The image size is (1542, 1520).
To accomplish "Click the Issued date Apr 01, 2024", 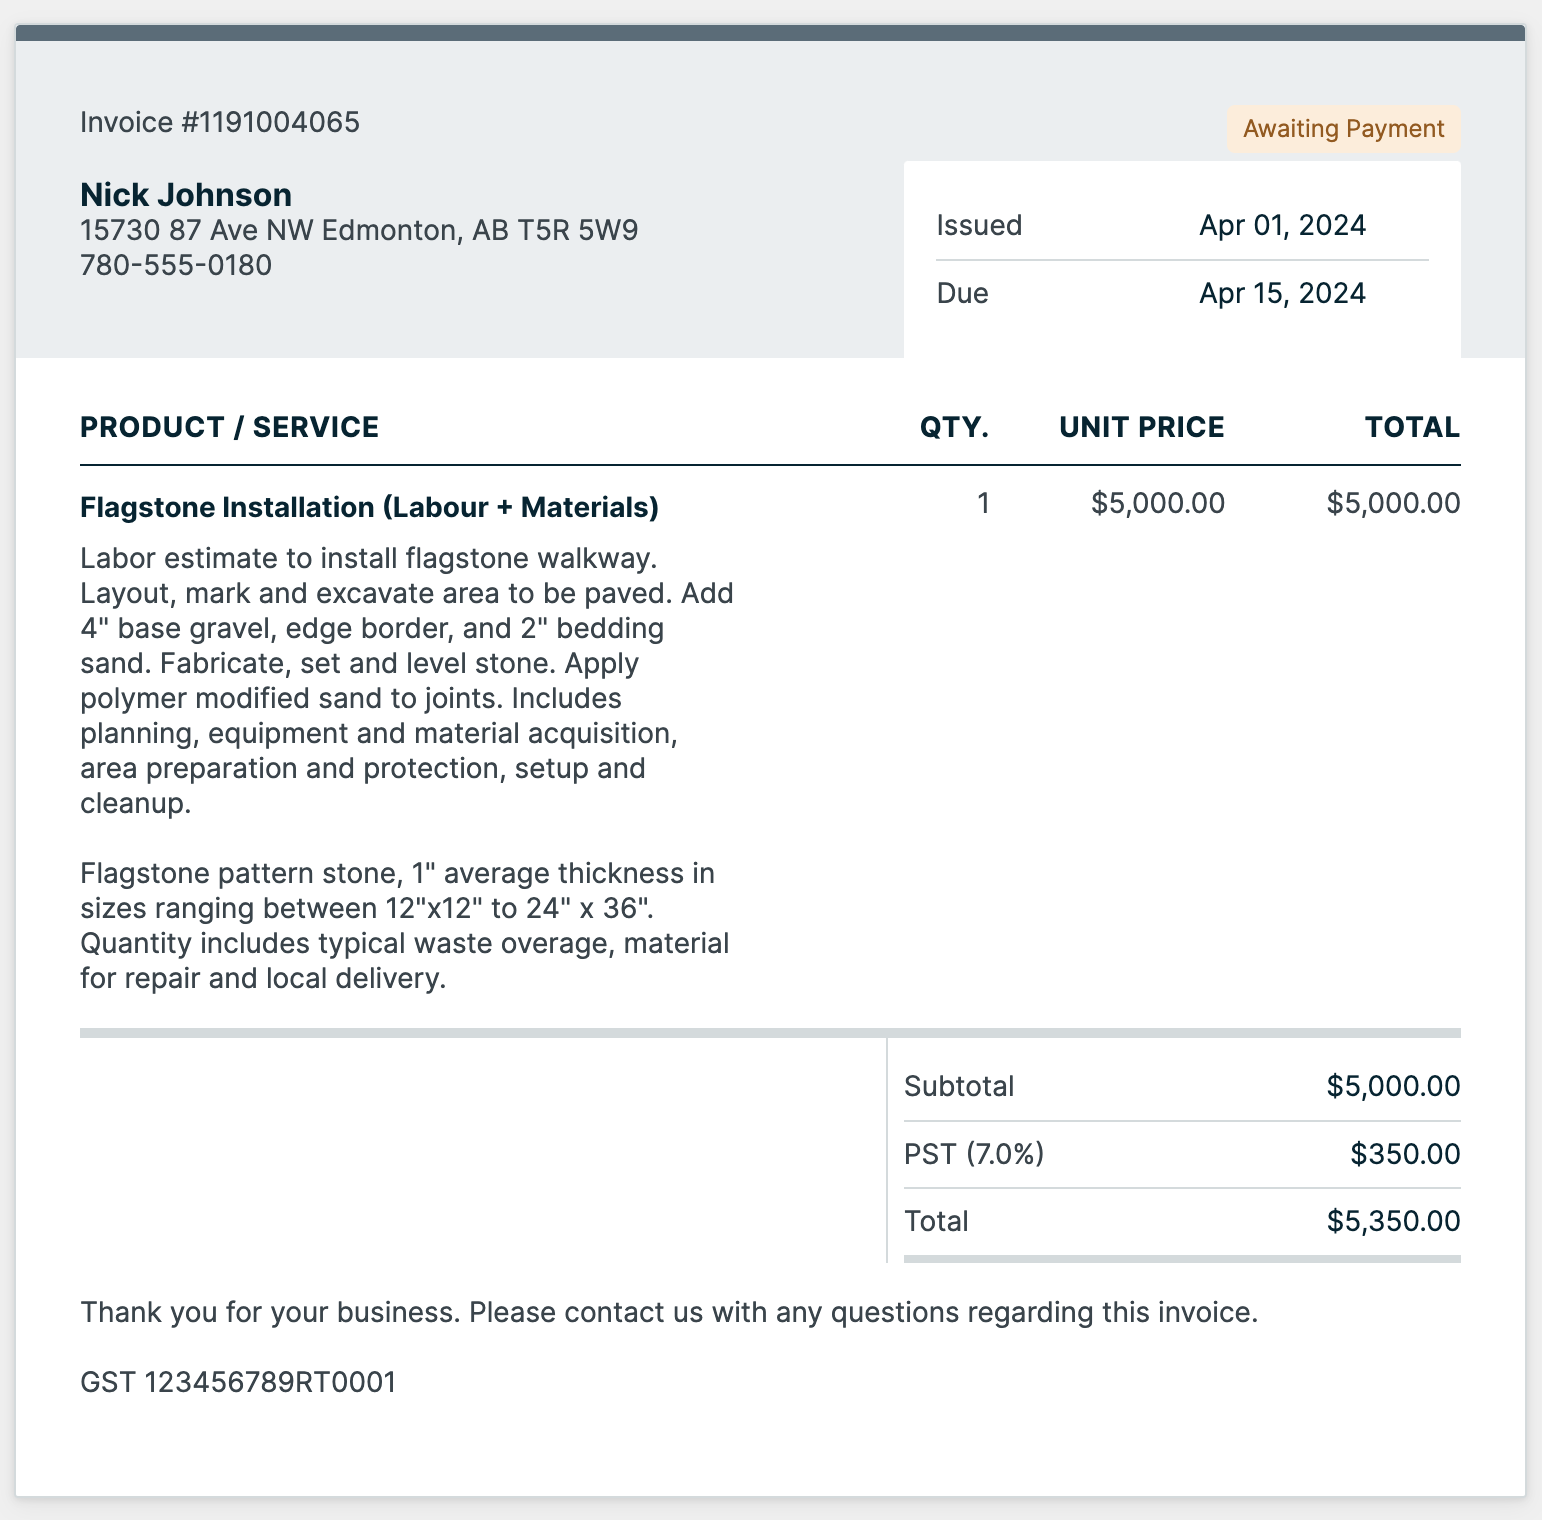I will point(1282,225).
